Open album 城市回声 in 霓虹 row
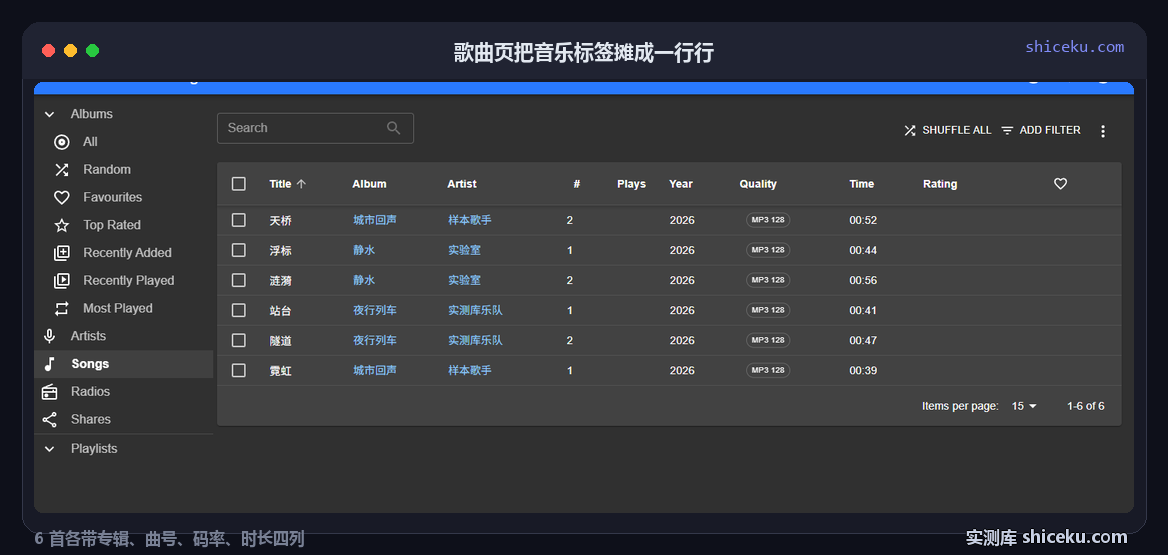The image size is (1168, 555). (375, 370)
